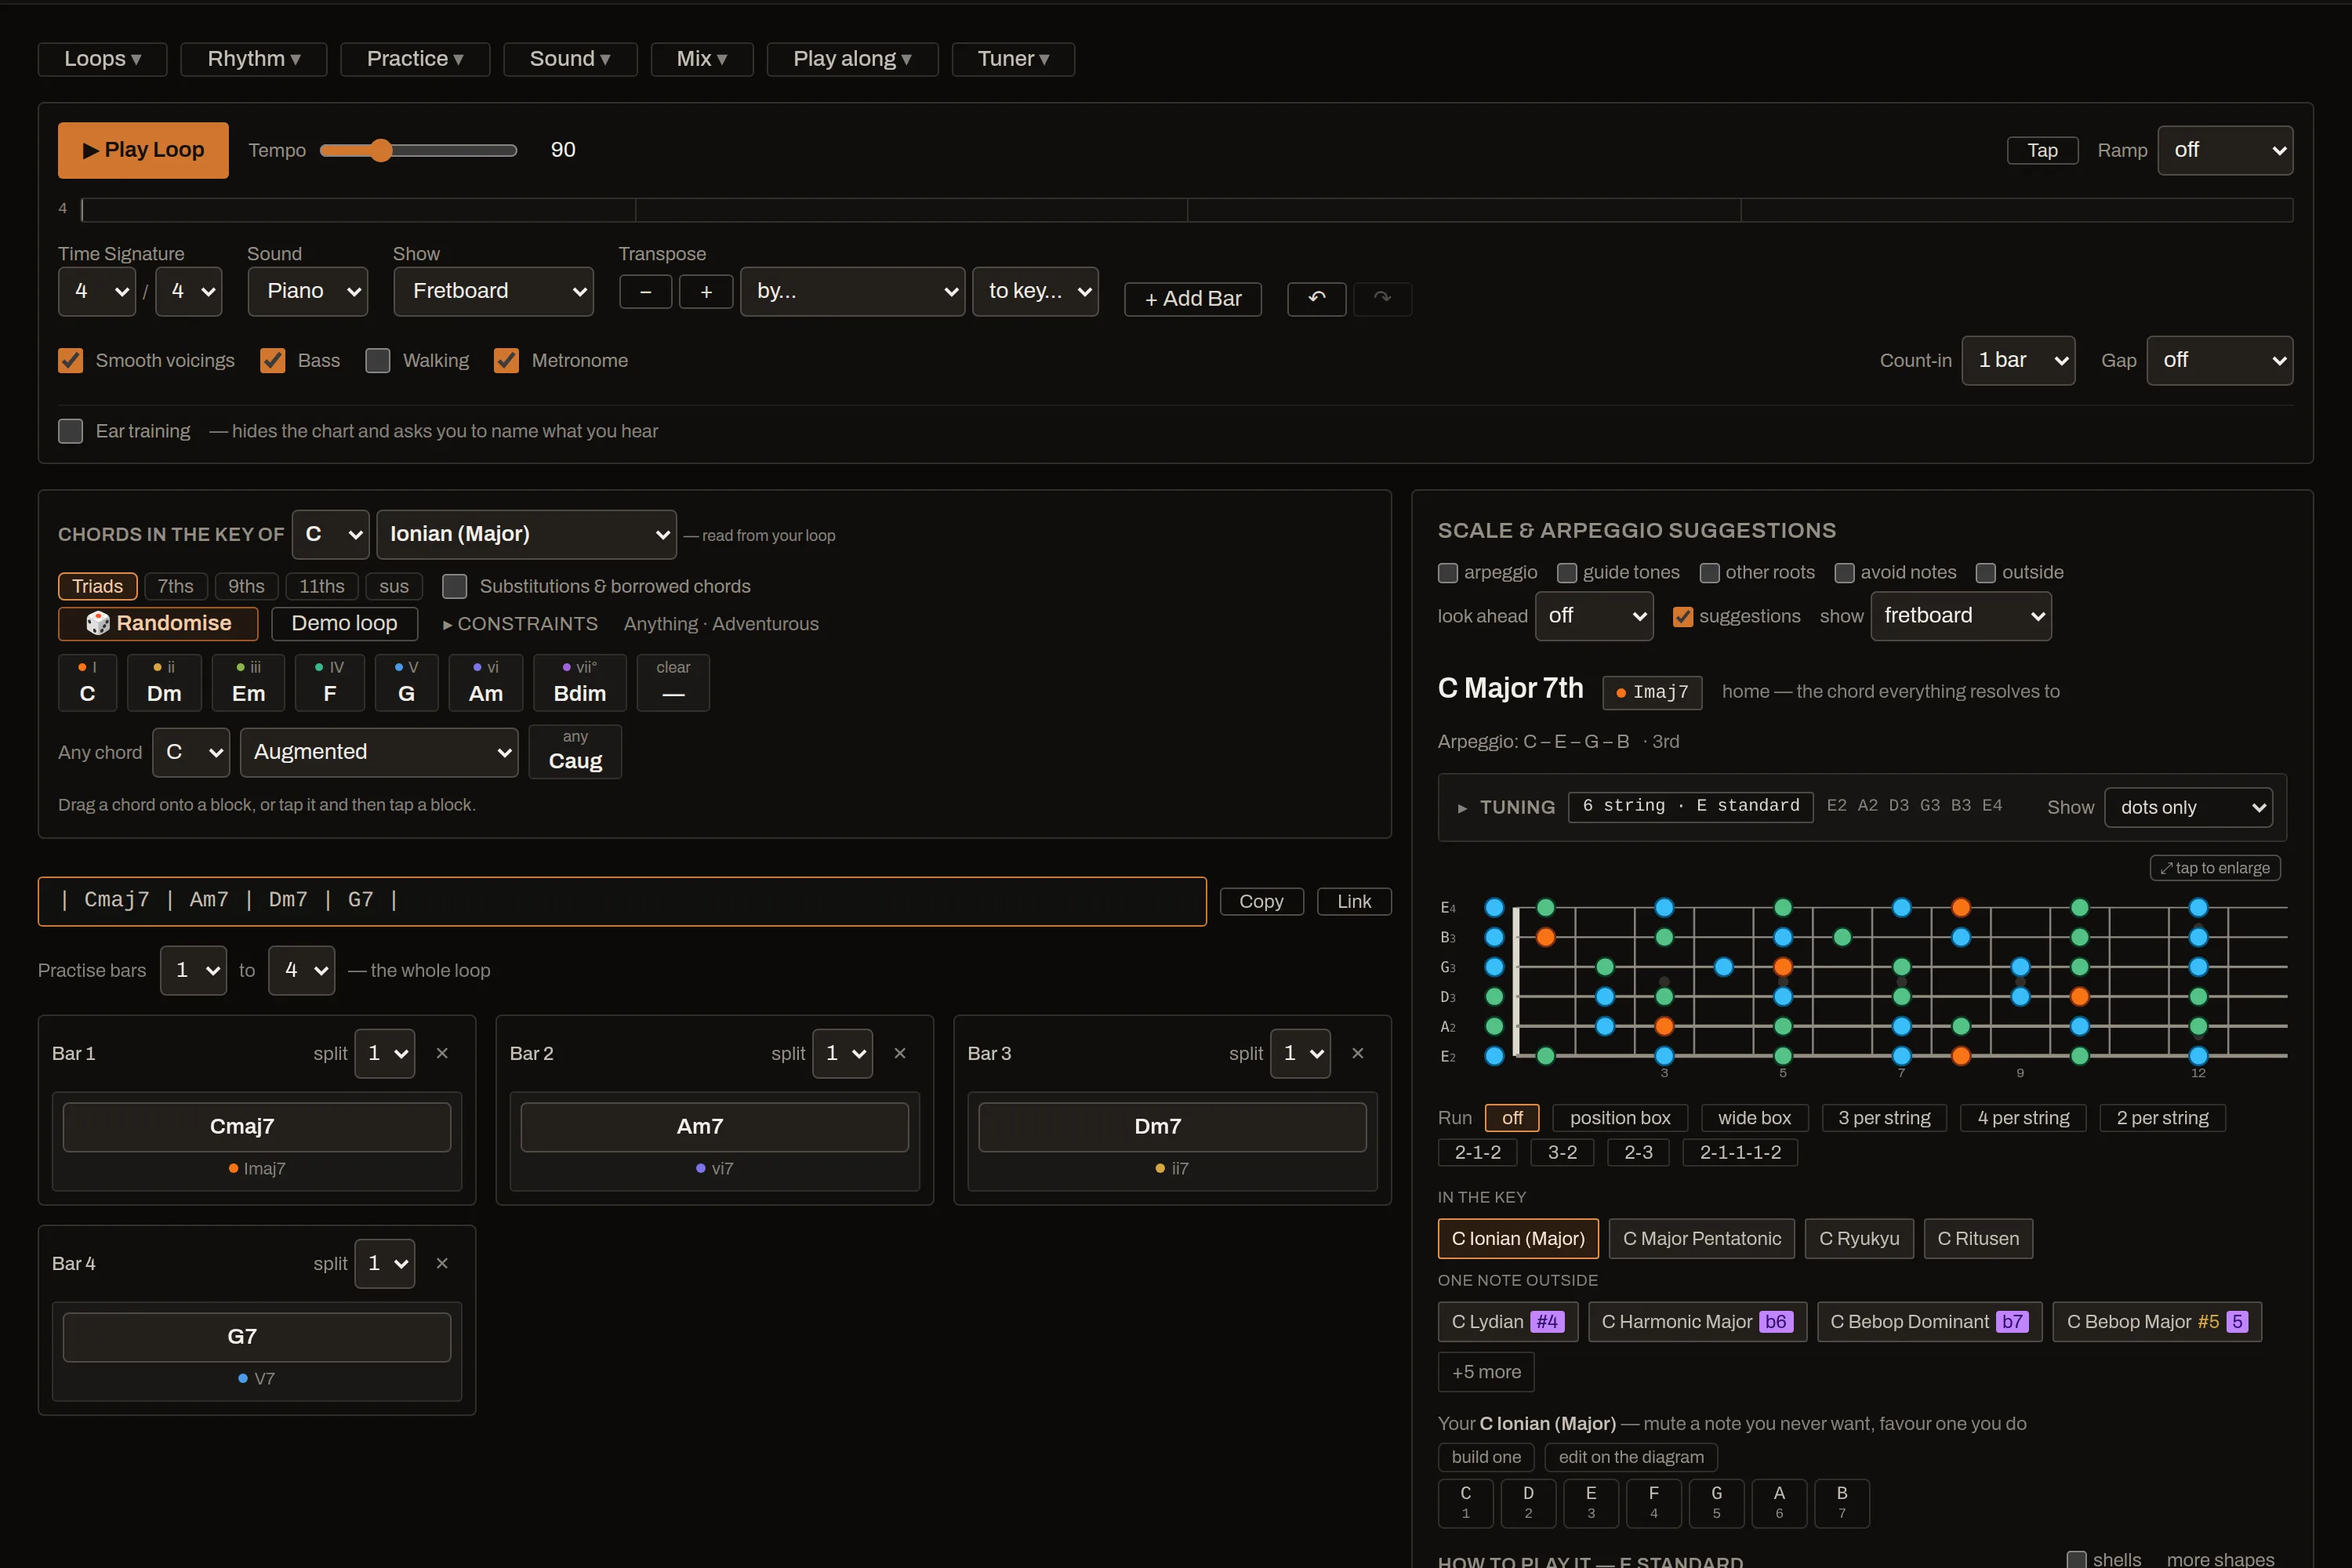Open the Play along menu
Screen dimensions: 2352x1568
(x=852, y=59)
